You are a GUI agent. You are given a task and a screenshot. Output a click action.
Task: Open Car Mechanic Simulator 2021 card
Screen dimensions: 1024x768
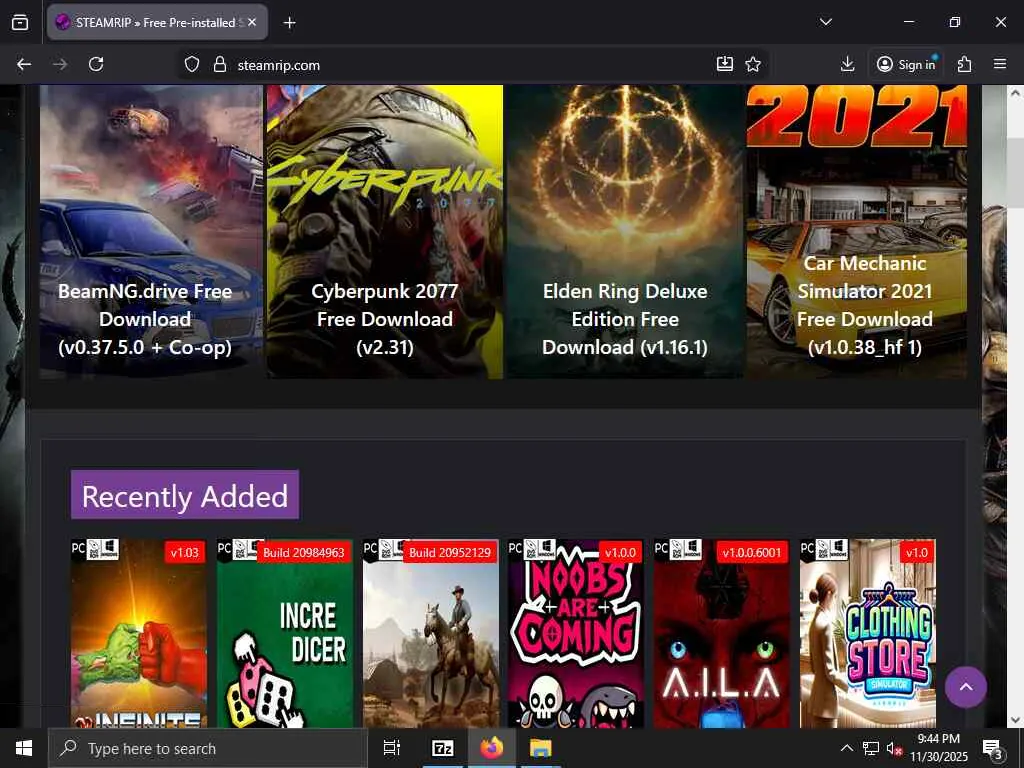(857, 231)
